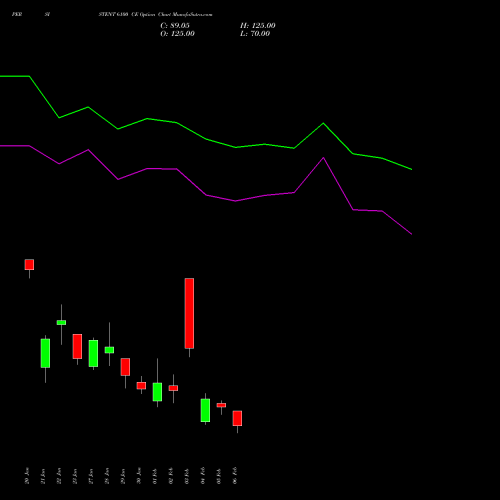Viewport: 500px width, 500px height.
Task: Click the green candlestick for 04 Feb
Action: [205, 410]
